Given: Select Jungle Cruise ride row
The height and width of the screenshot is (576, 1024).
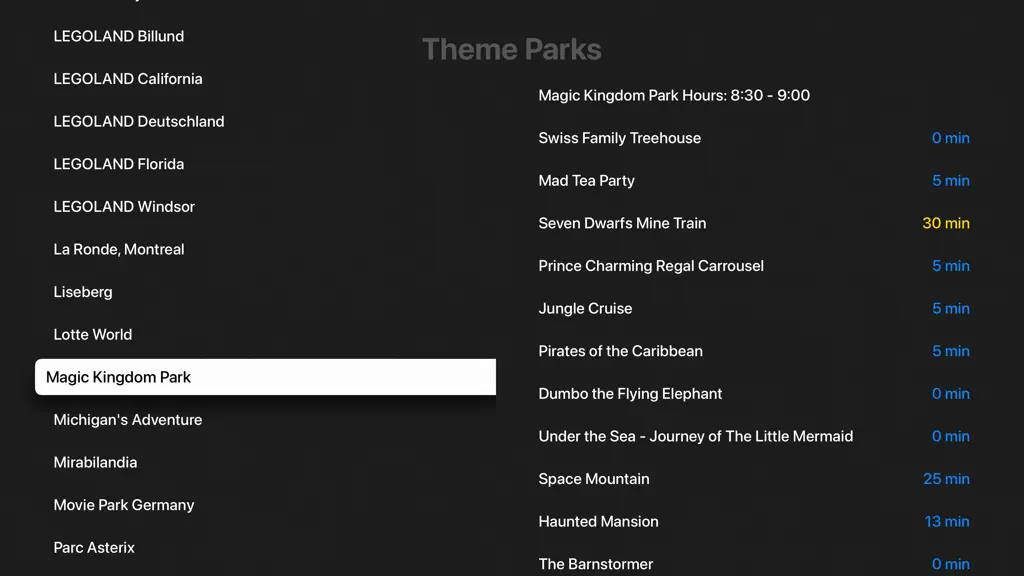Looking at the screenshot, I should (754, 308).
